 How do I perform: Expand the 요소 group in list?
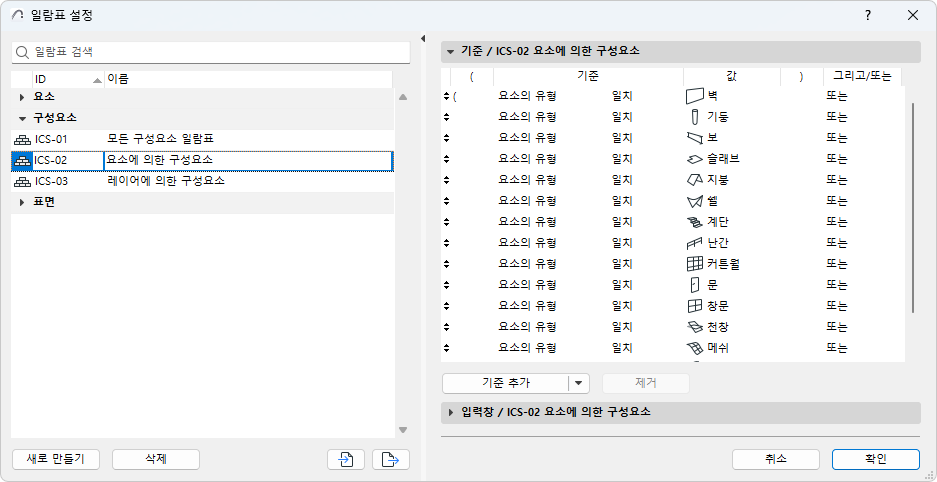tap(23, 97)
